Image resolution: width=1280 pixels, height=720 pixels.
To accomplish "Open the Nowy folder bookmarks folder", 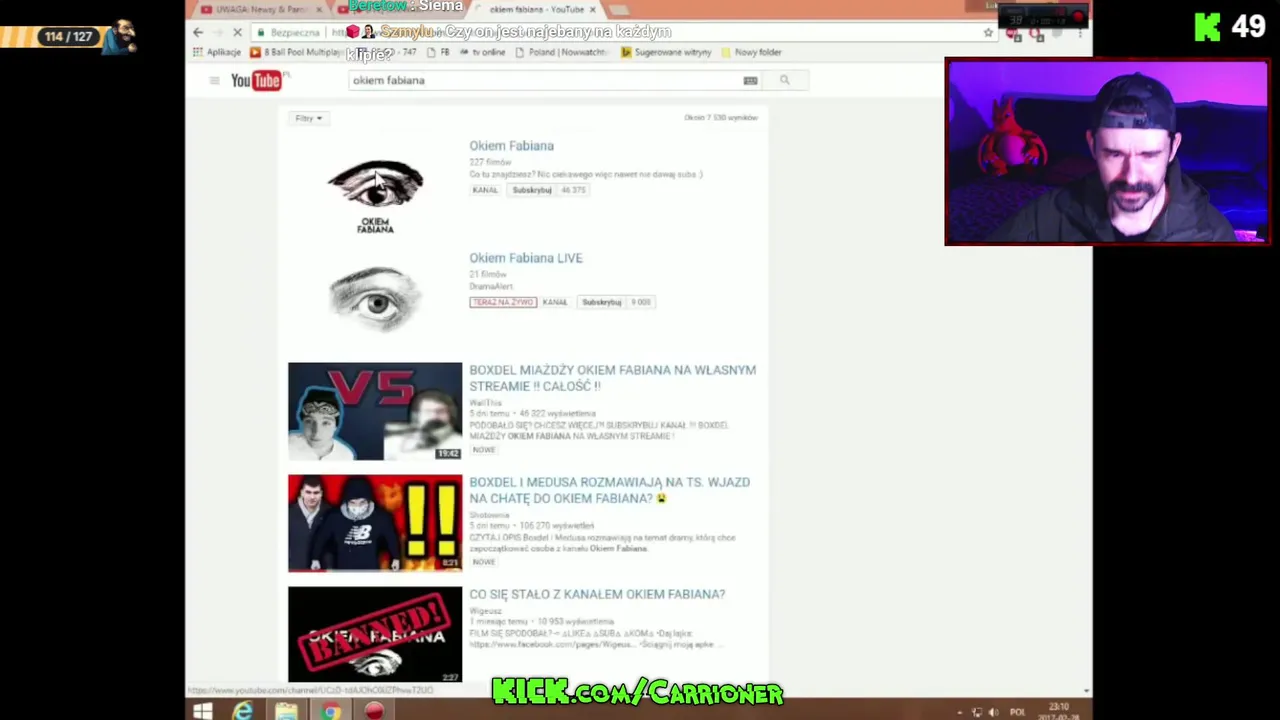I will (751, 52).
